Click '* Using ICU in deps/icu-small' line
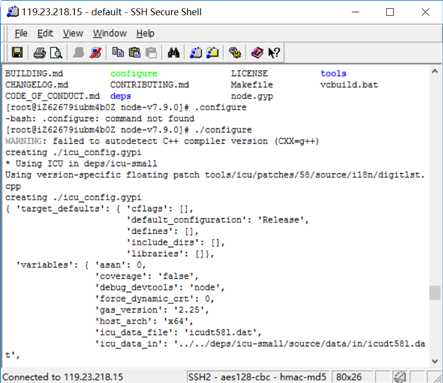The width and height of the screenshot is (443, 383). [81, 164]
